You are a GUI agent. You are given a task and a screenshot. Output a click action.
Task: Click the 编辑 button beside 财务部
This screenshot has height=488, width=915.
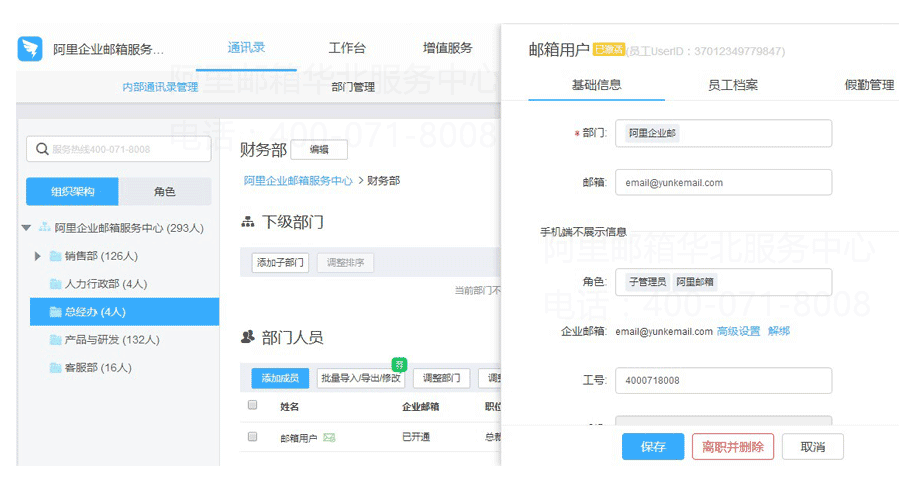(319, 150)
